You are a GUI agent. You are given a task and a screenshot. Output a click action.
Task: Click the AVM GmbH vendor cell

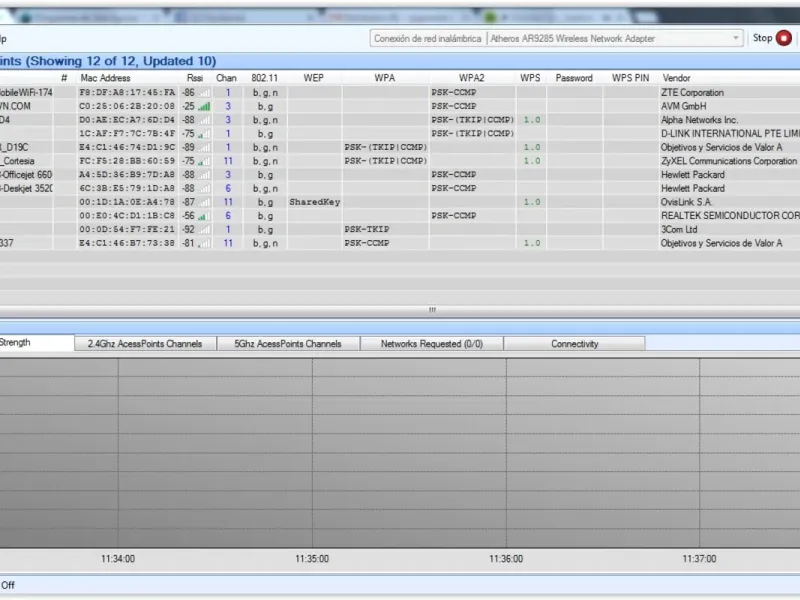click(684, 107)
